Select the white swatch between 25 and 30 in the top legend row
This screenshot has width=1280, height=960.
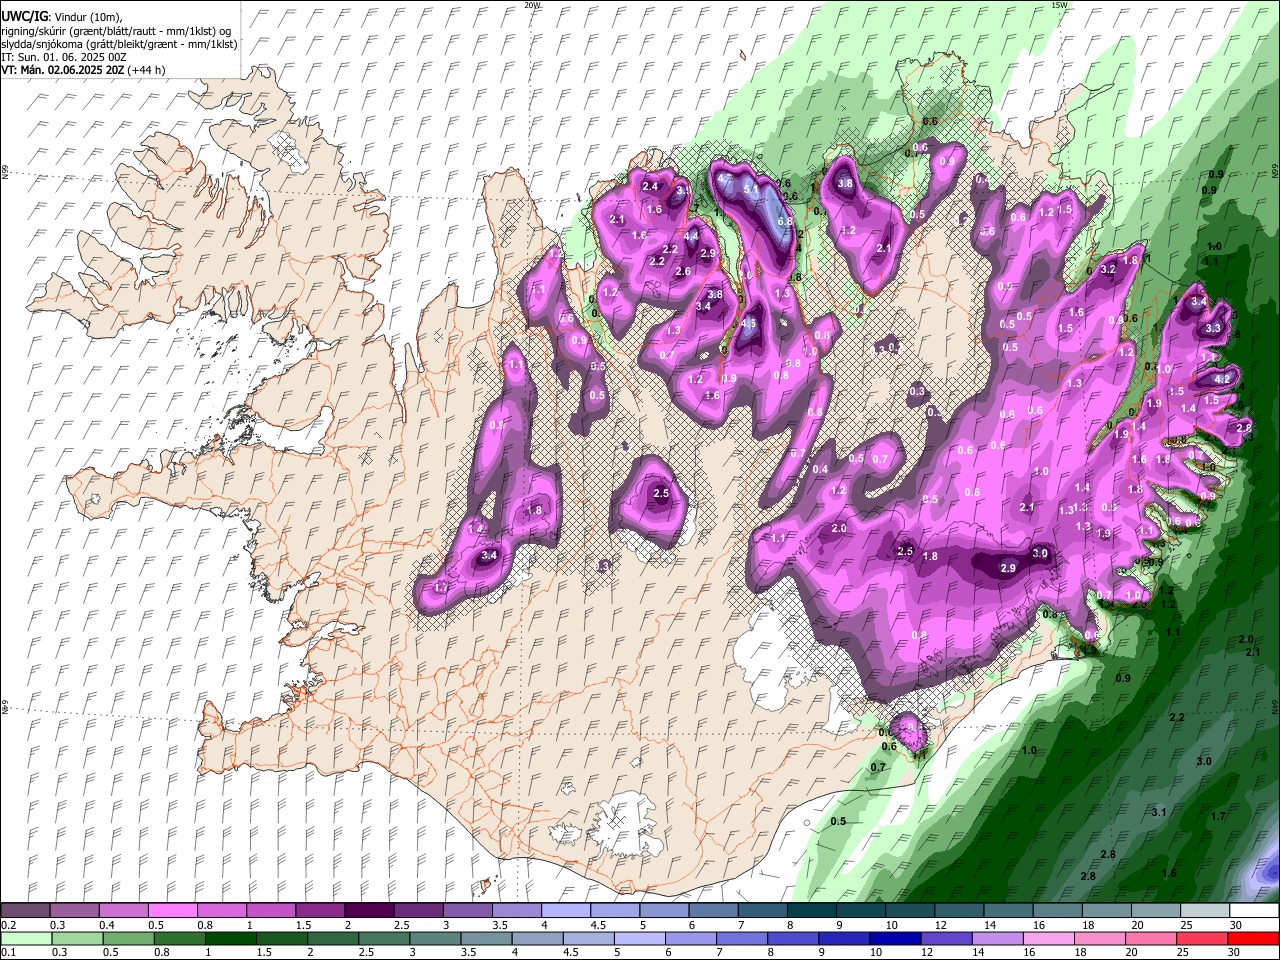click(1205, 911)
